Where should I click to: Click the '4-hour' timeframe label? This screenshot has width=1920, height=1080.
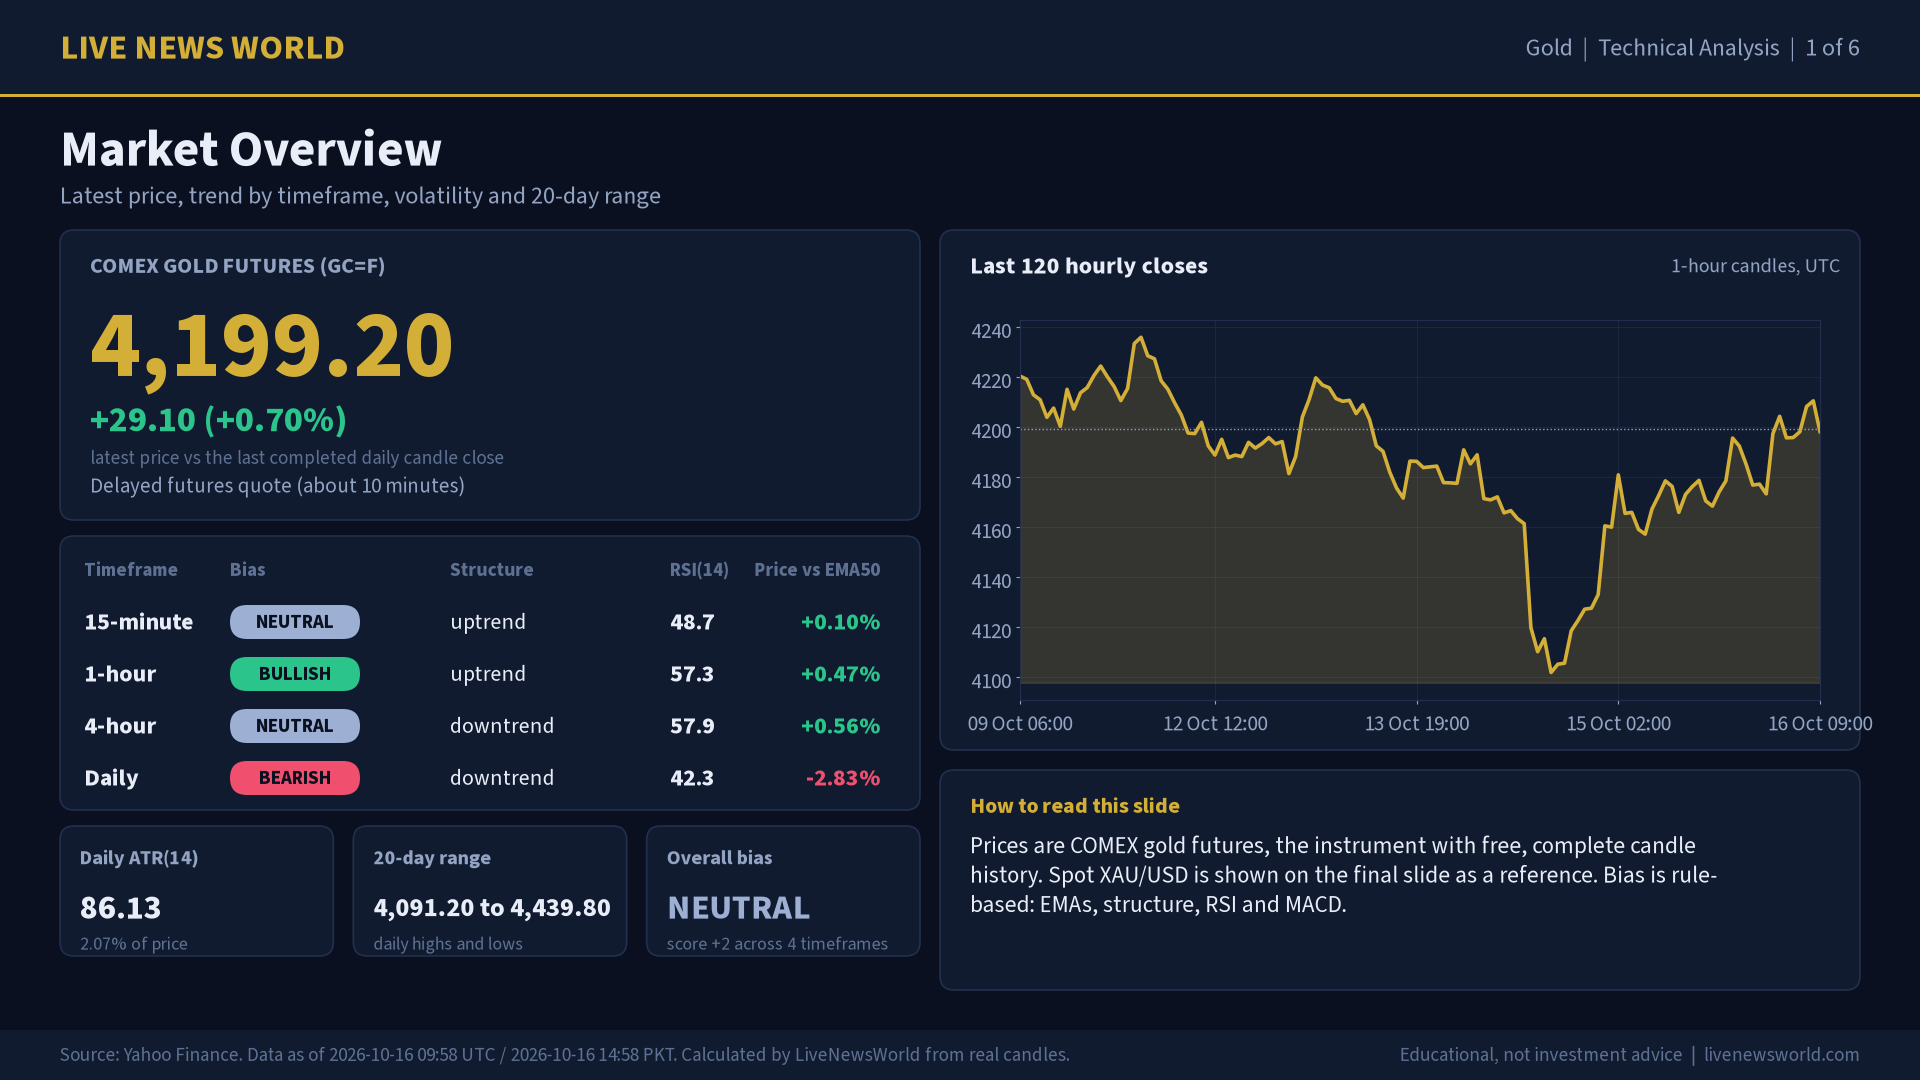tap(120, 726)
